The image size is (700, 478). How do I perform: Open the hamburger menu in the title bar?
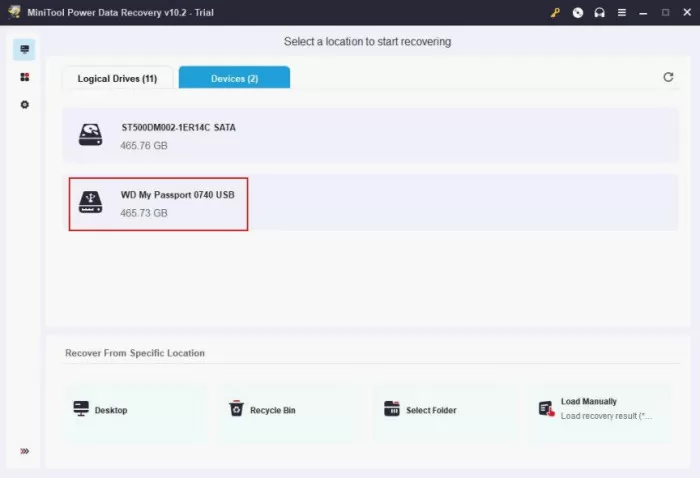click(x=621, y=12)
